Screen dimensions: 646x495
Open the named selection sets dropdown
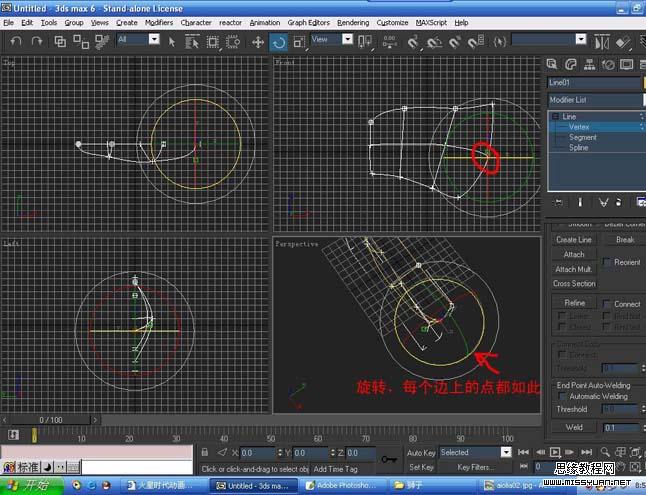pos(580,40)
